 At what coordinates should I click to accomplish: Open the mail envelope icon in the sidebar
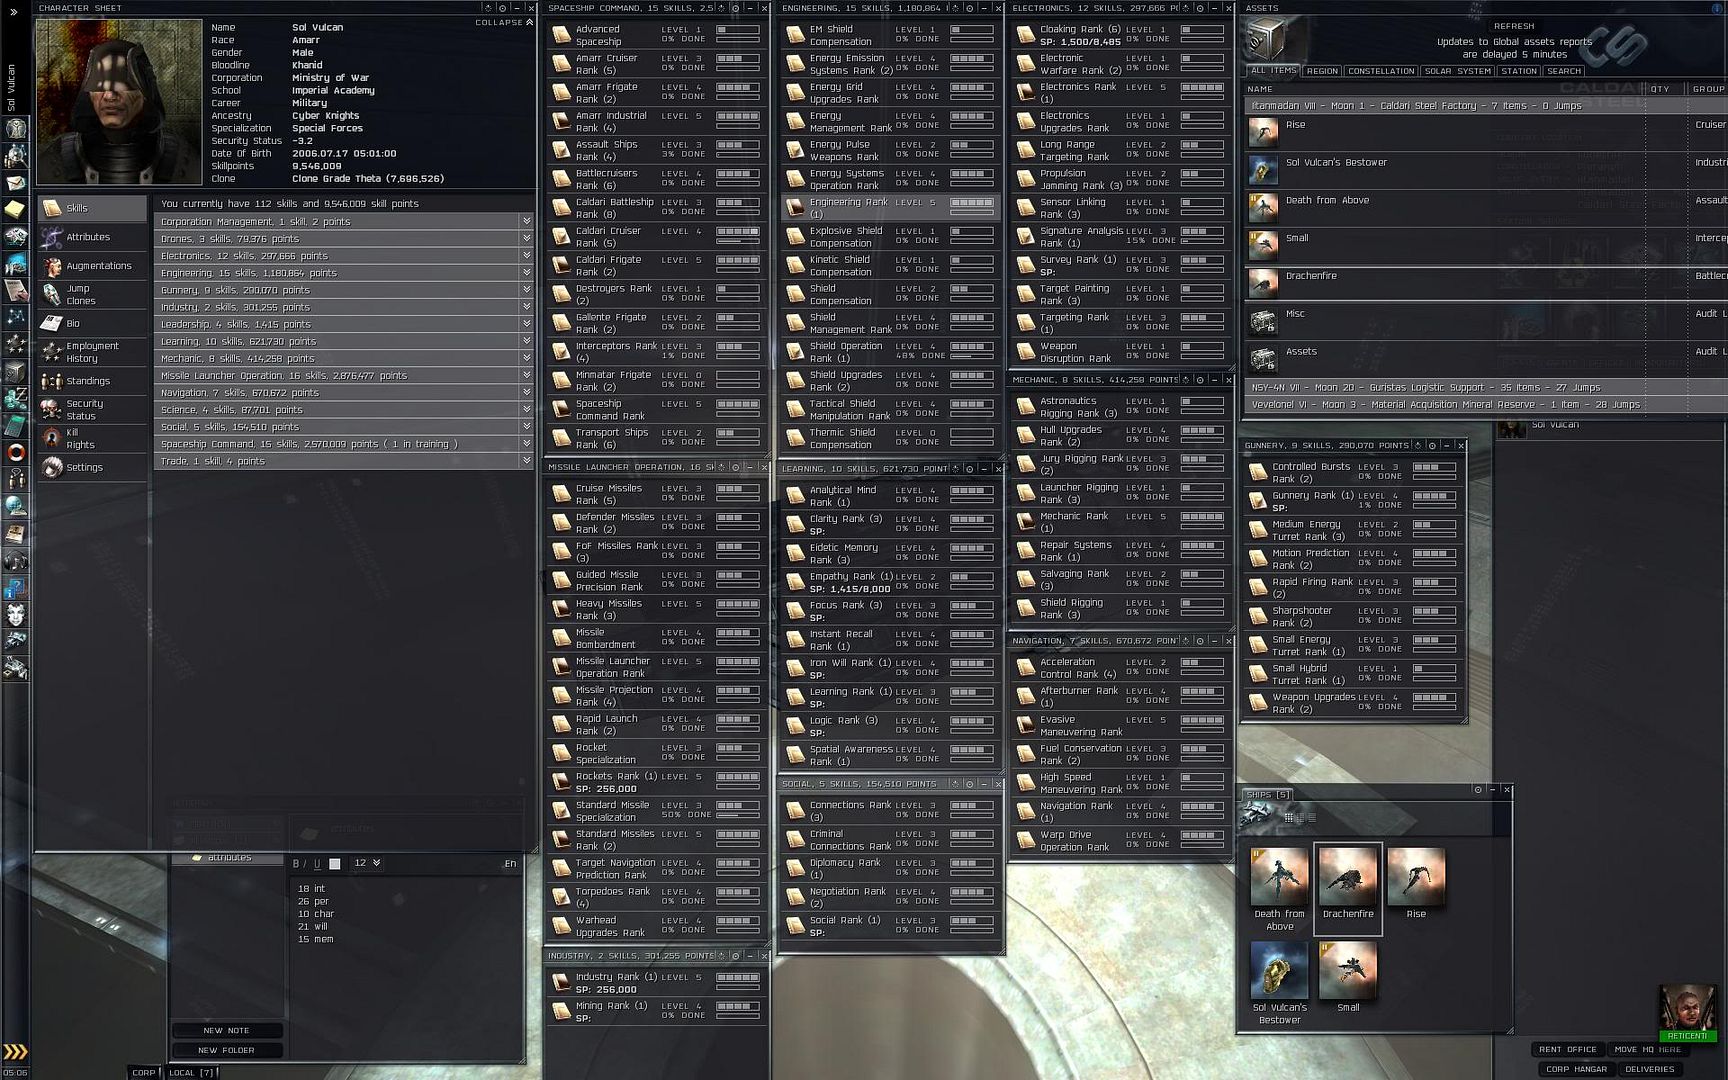(x=16, y=183)
